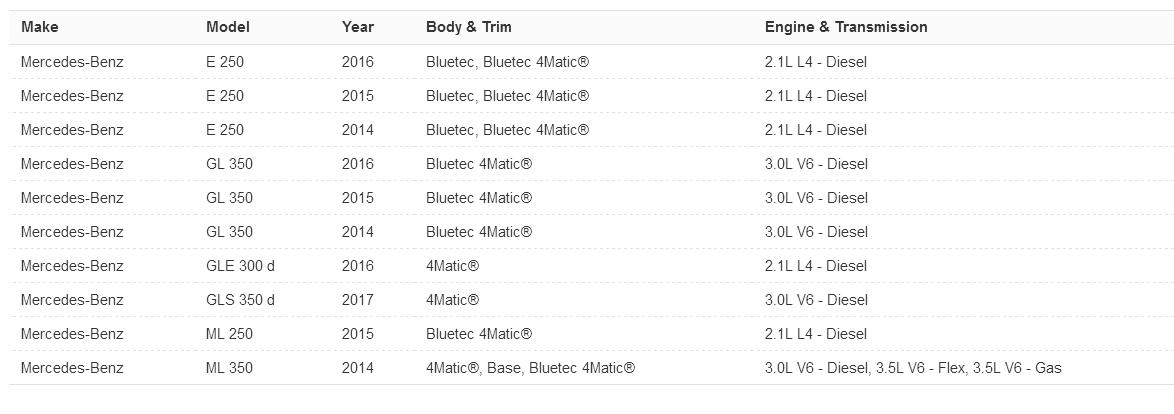Image resolution: width=1174 pixels, height=414 pixels.
Task: Select the year 2015 in the GL 350 row
Action: [357, 198]
